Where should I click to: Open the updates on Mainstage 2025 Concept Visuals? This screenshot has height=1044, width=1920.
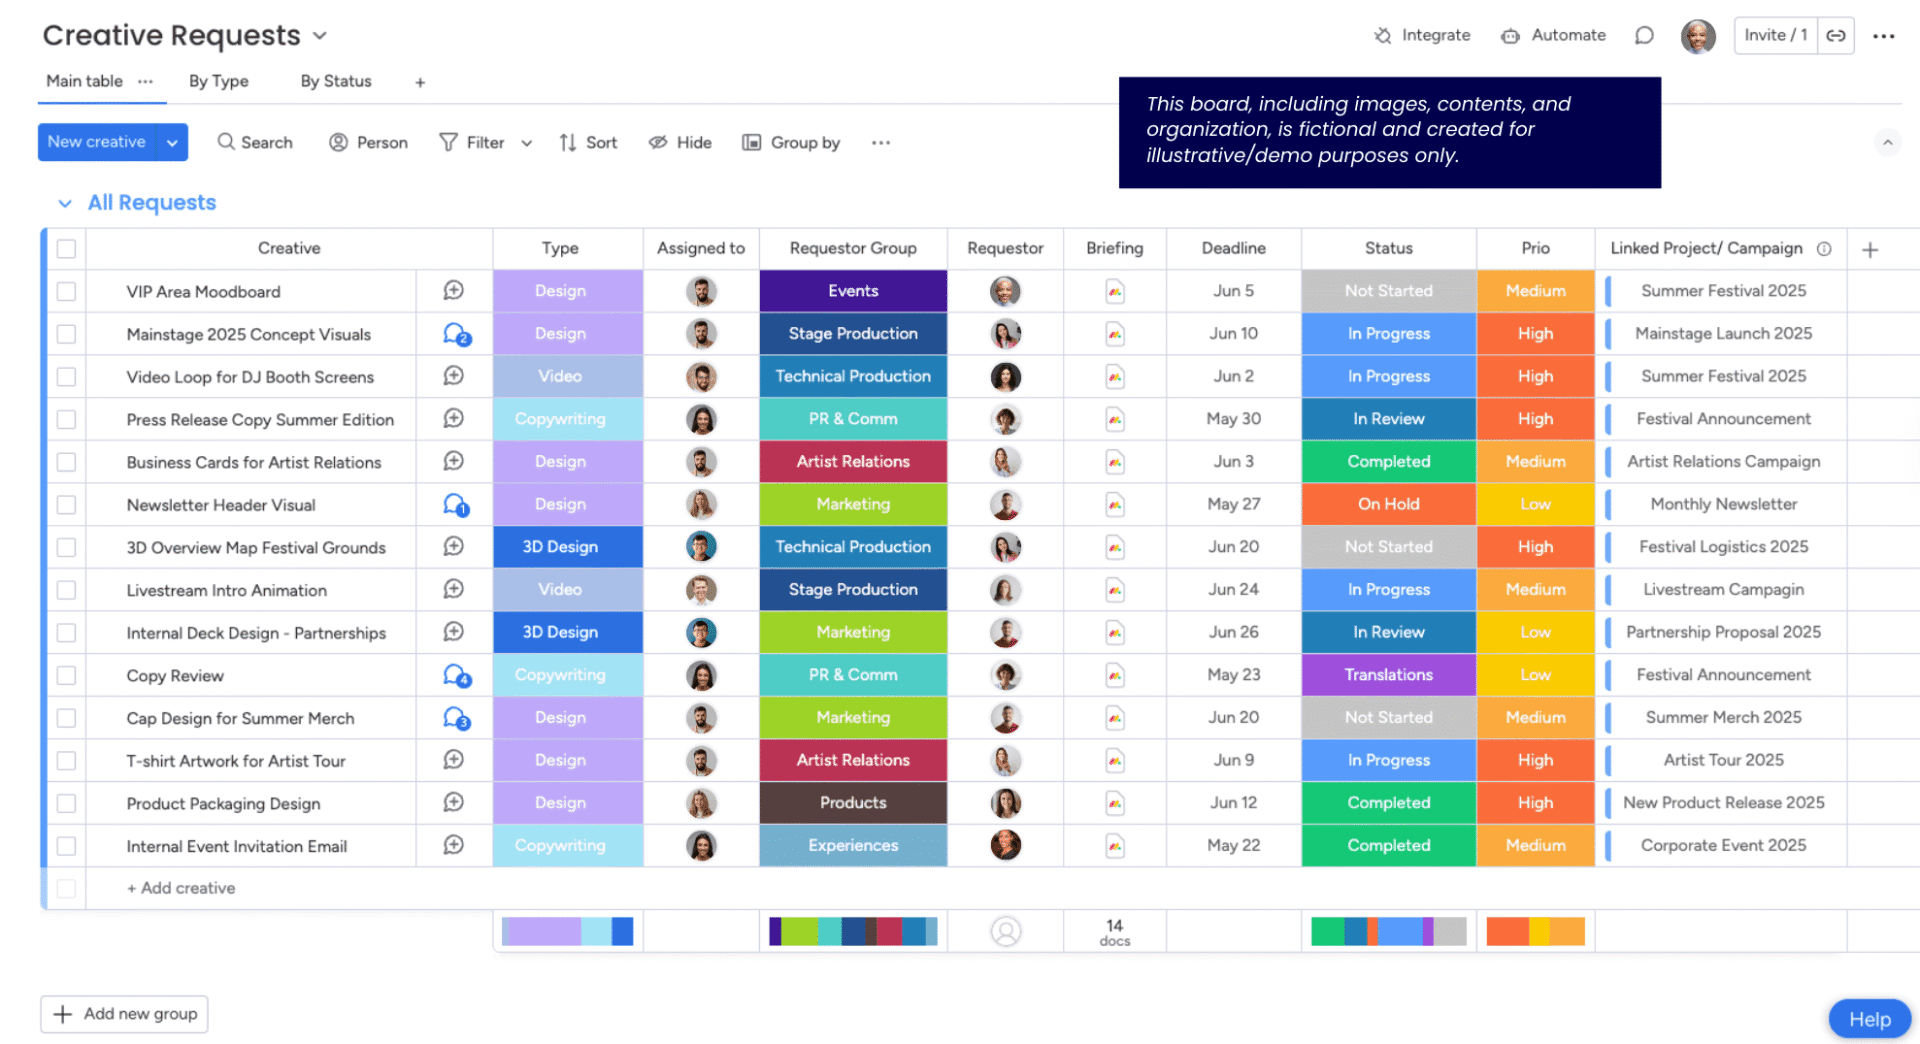(x=456, y=334)
